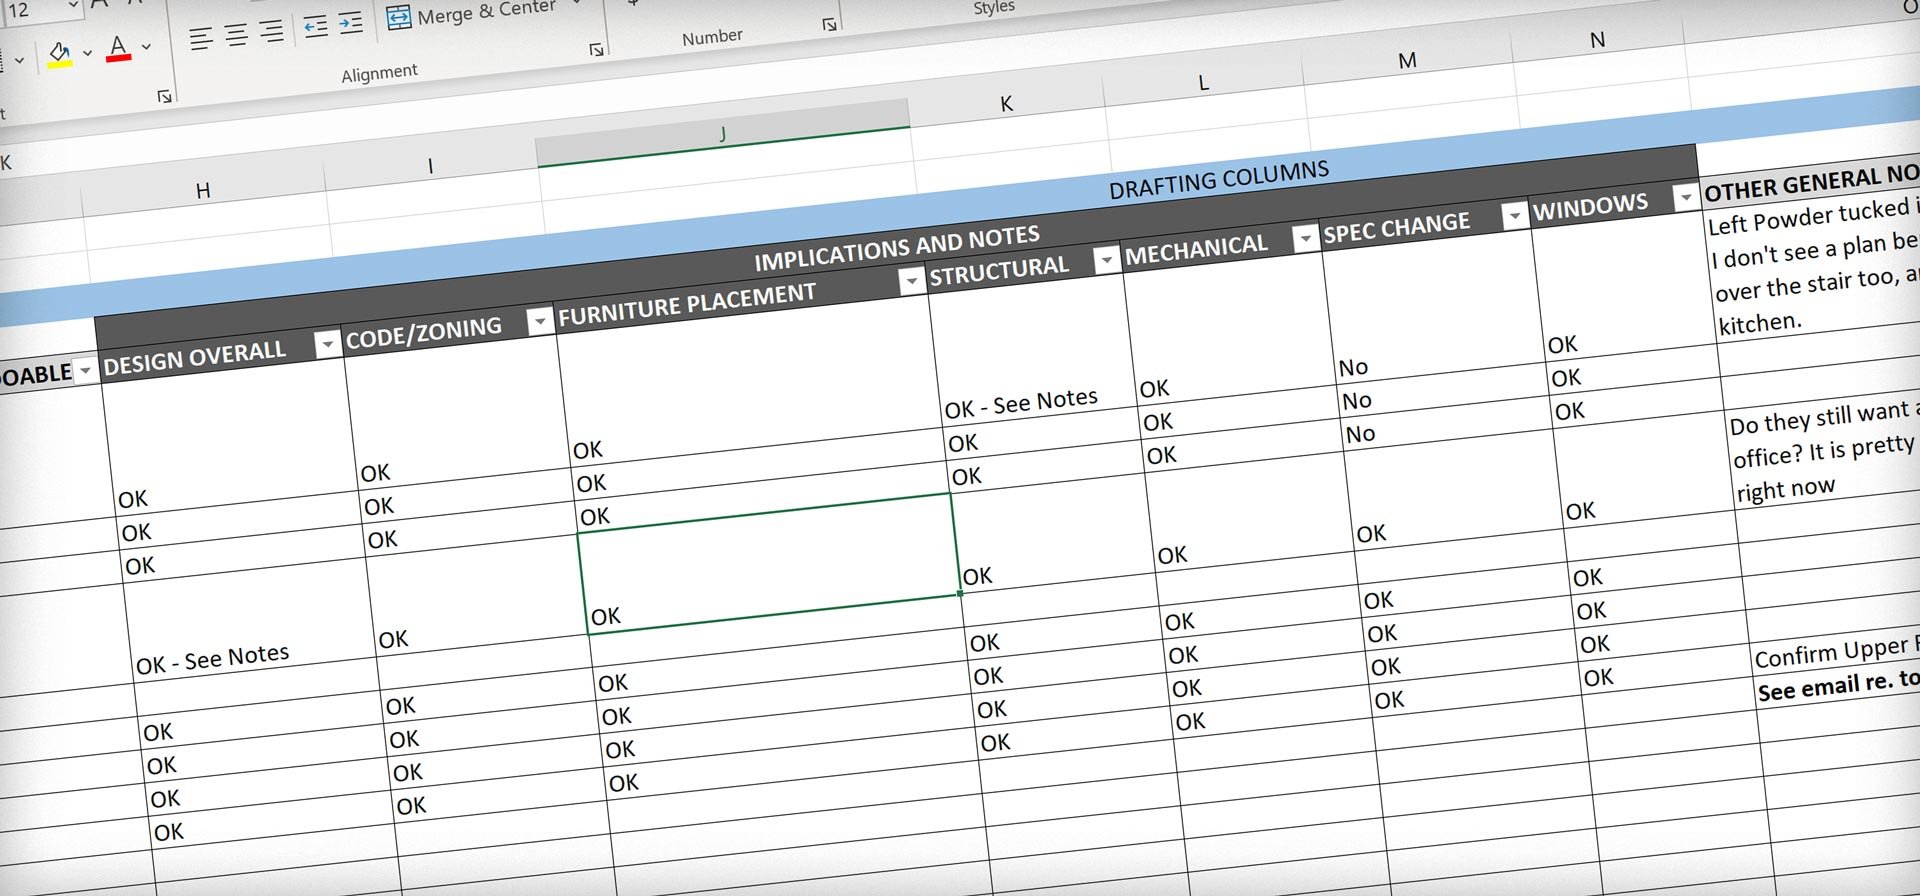Open filter for MECHANICAL column
The image size is (1920, 896).
[x=1304, y=238]
